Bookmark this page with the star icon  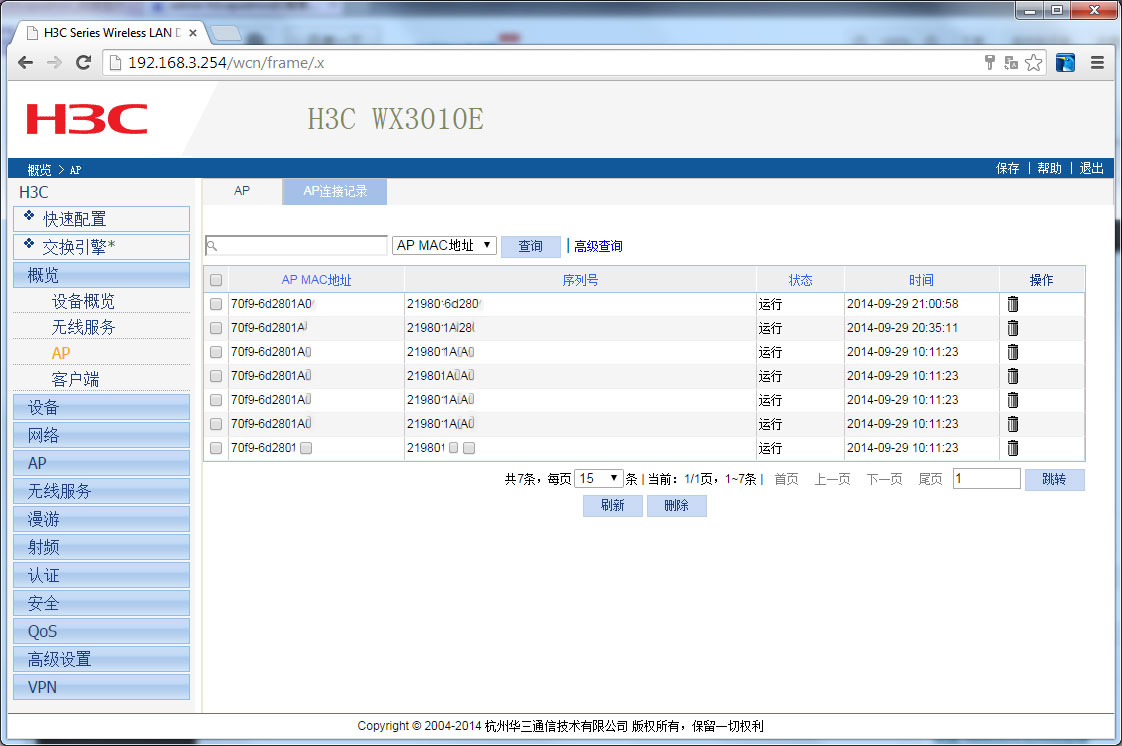click(x=1033, y=63)
